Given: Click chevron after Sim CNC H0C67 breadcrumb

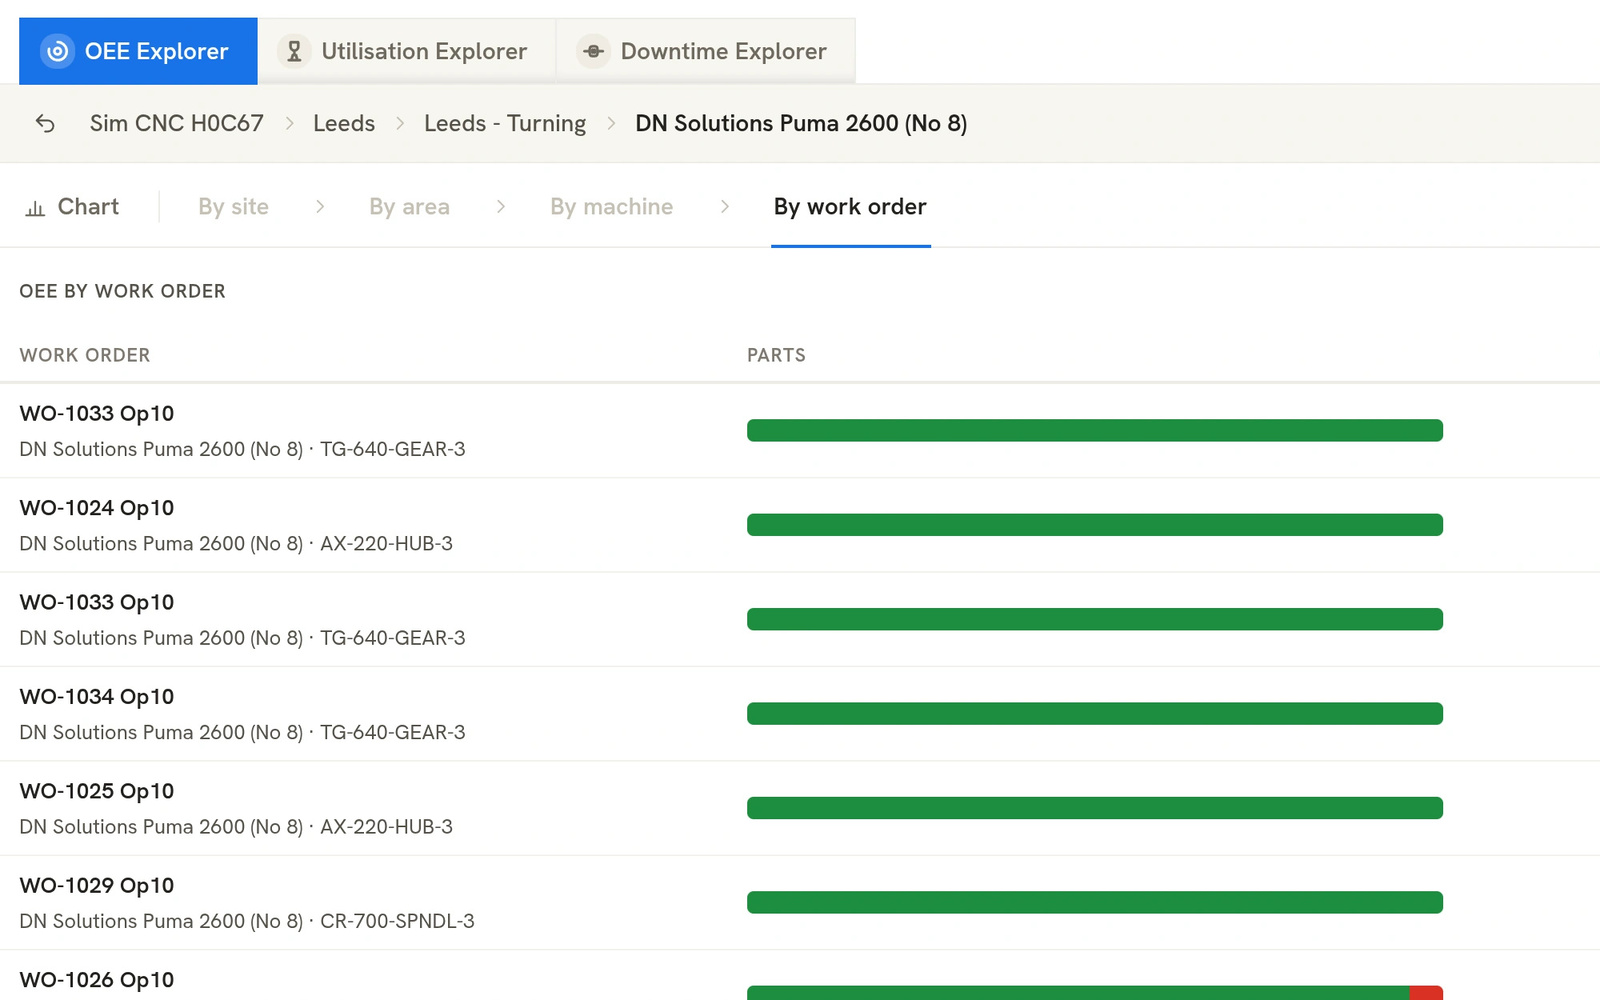Looking at the screenshot, I should point(289,123).
